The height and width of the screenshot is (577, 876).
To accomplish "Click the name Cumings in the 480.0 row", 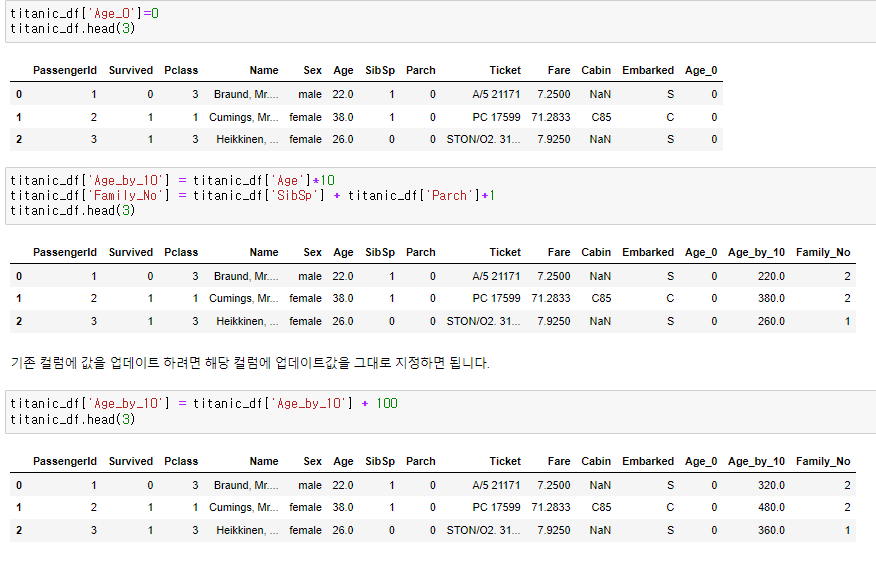I will (x=244, y=507).
